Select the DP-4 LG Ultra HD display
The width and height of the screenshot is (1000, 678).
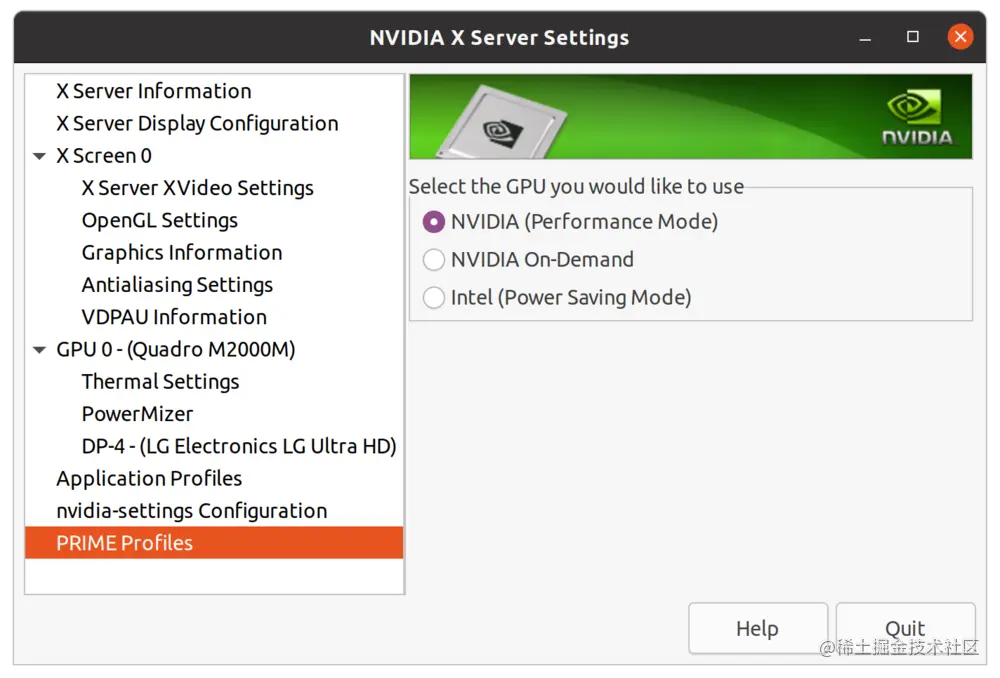[x=238, y=446]
